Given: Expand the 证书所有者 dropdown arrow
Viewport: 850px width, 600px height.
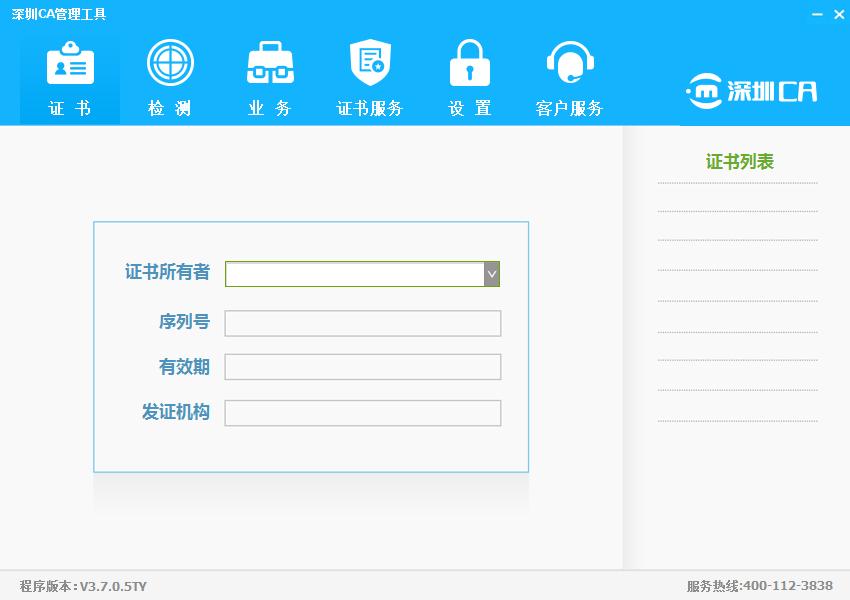Looking at the screenshot, I should 490,273.
